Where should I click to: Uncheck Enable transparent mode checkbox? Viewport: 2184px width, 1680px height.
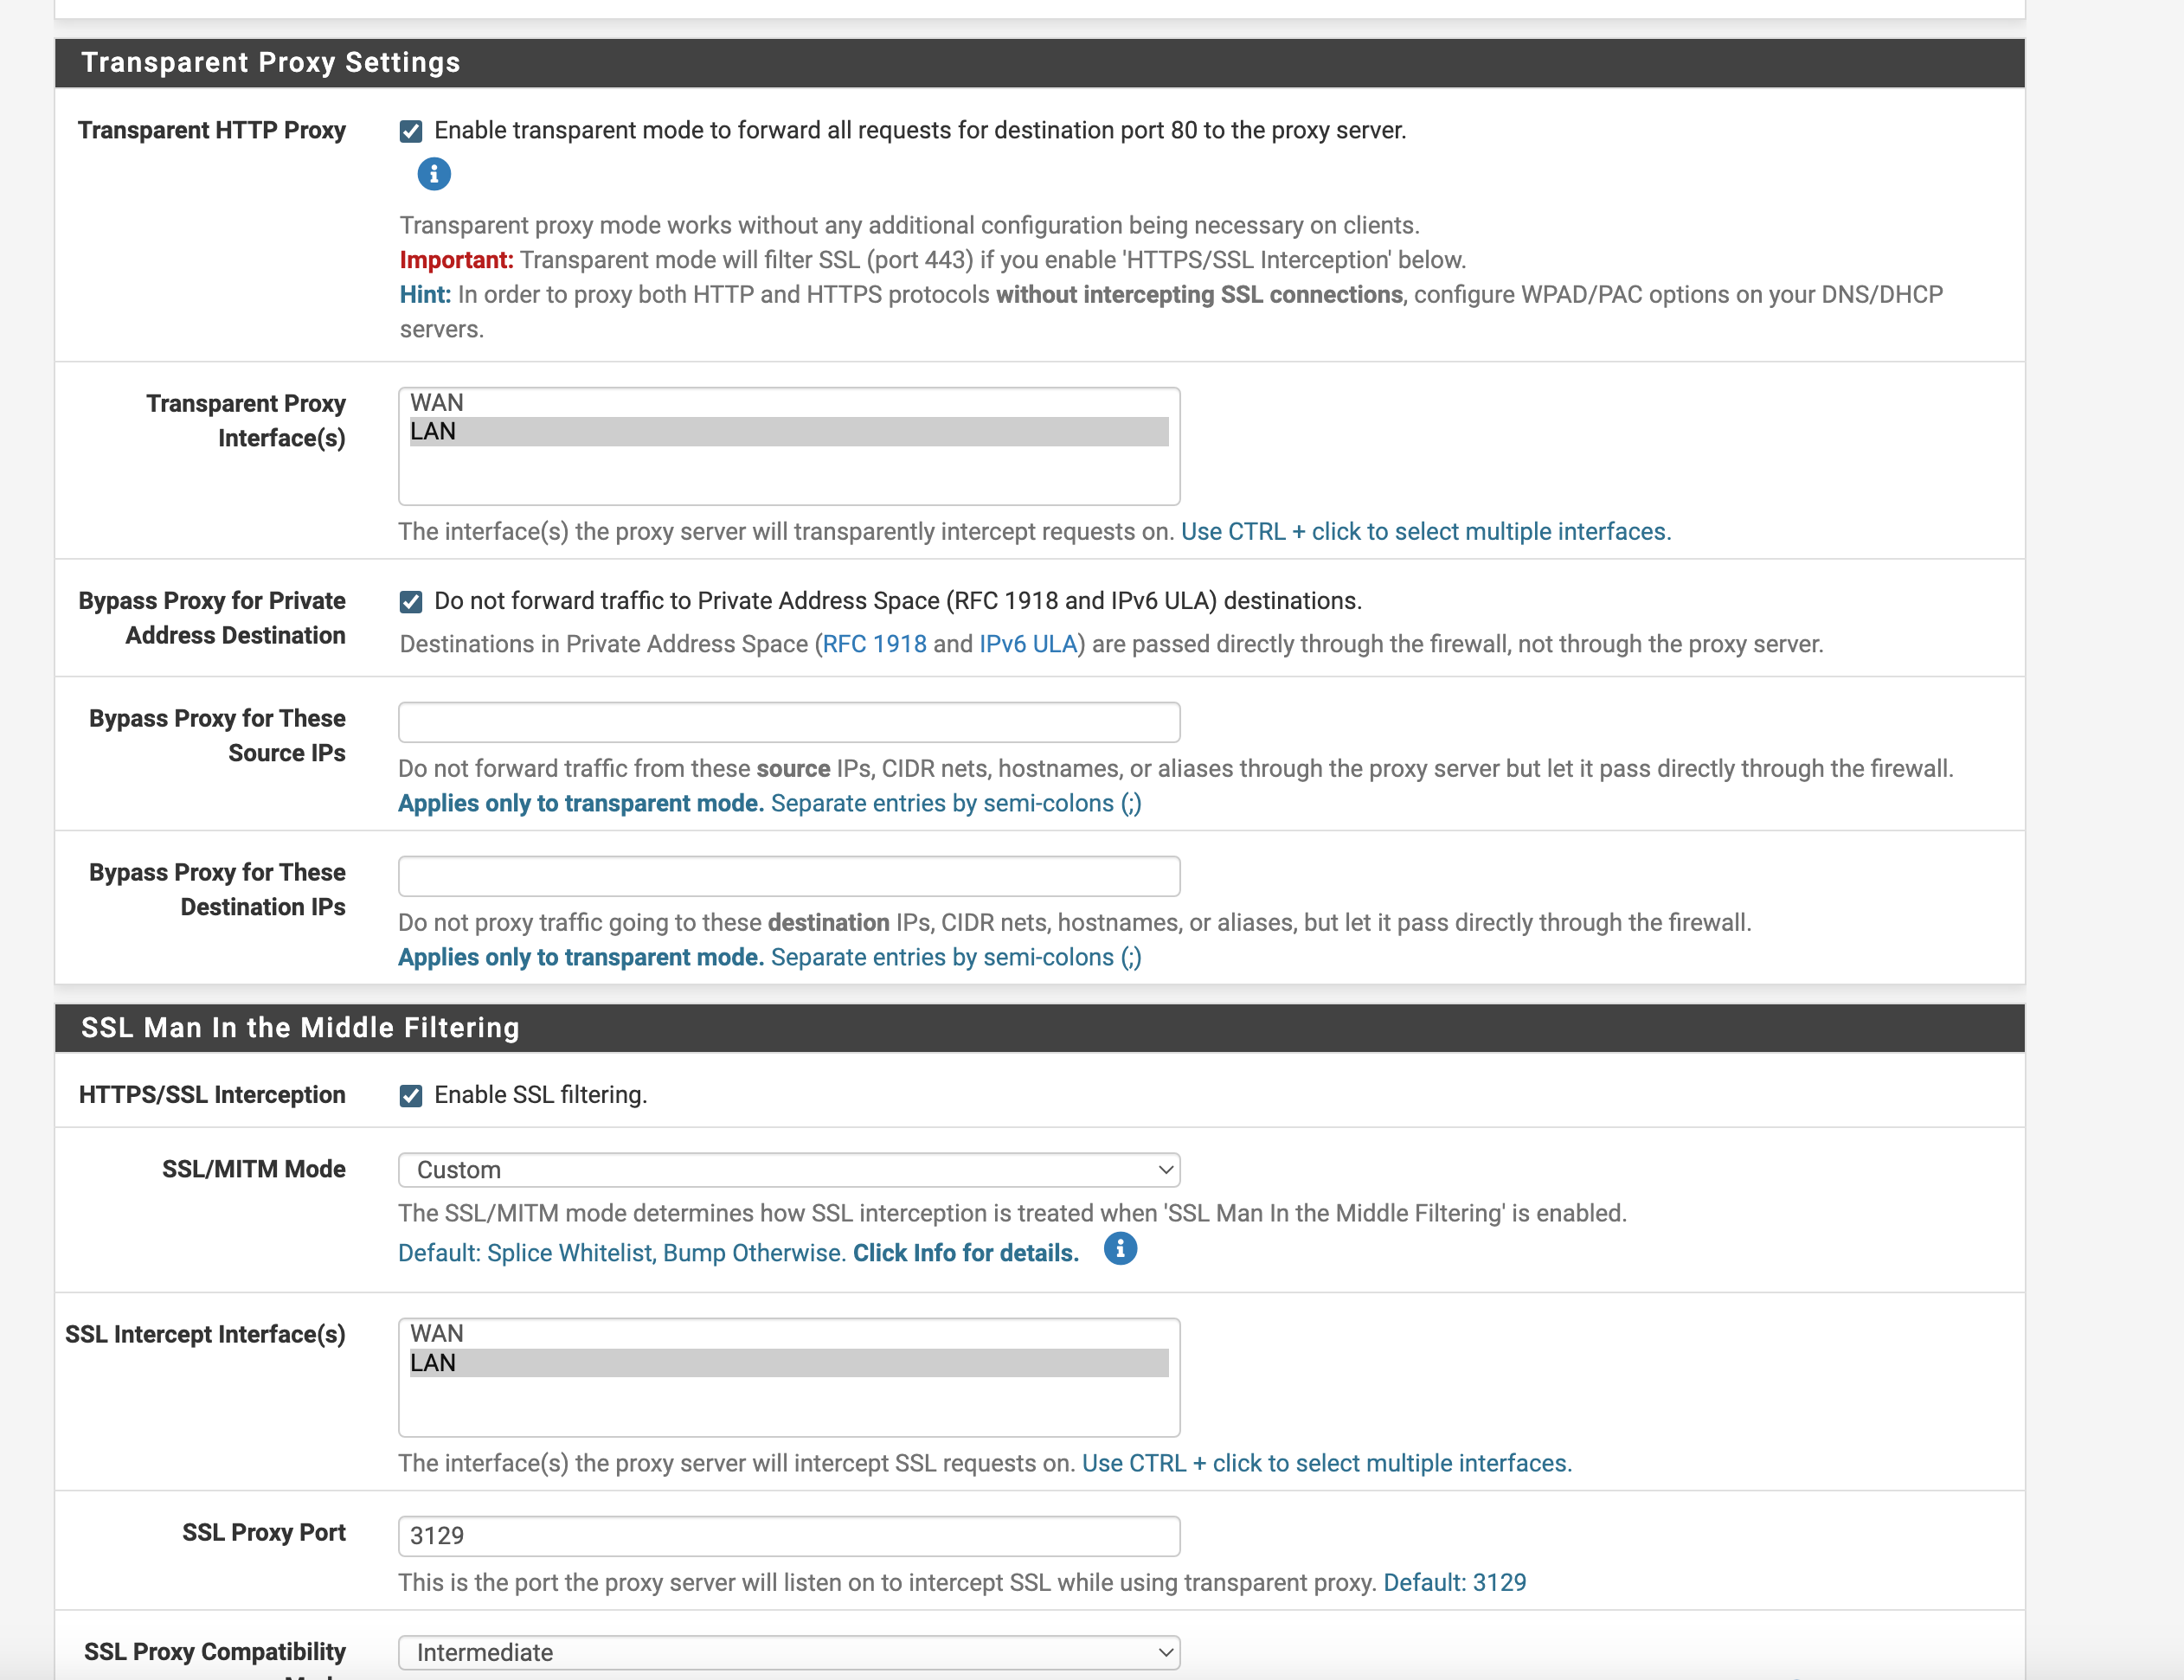pyautogui.click(x=411, y=131)
